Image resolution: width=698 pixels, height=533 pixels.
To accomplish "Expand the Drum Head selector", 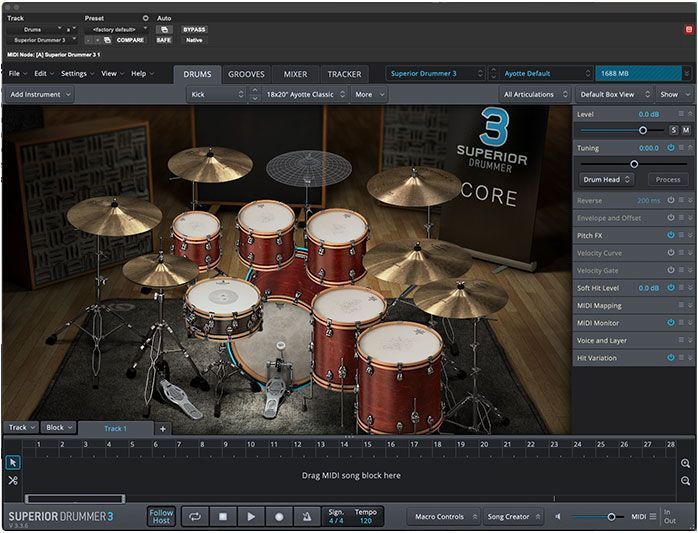I will [x=607, y=179].
